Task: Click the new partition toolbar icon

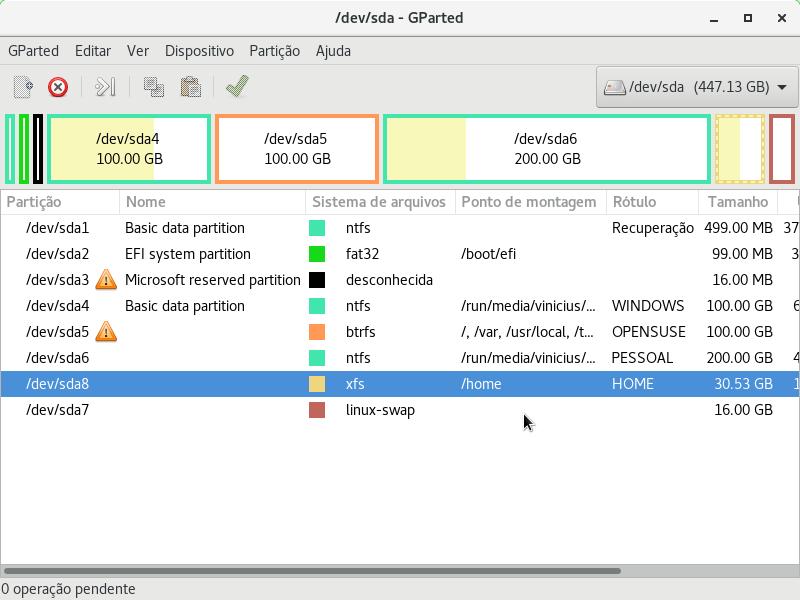Action: tap(23, 87)
